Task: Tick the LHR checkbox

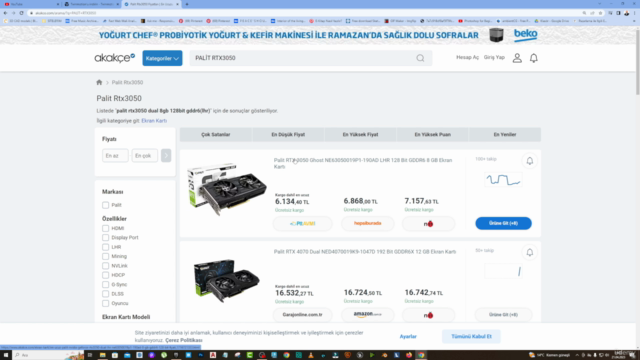Action: click(106, 247)
